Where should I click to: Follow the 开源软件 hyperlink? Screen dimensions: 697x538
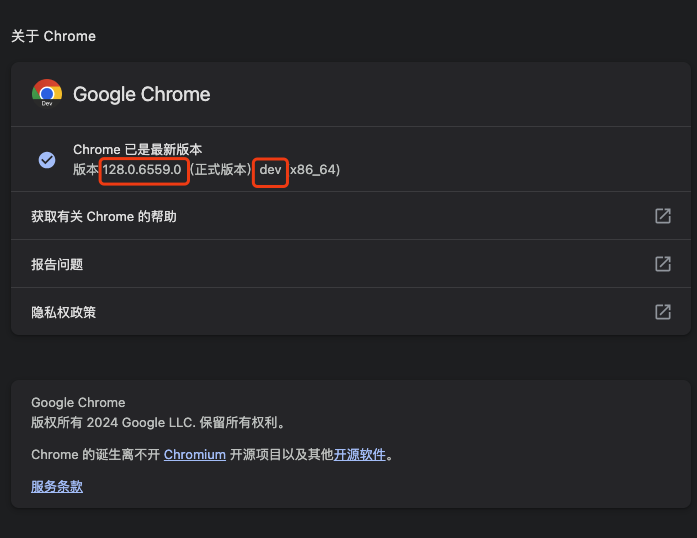click(x=359, y=454)
